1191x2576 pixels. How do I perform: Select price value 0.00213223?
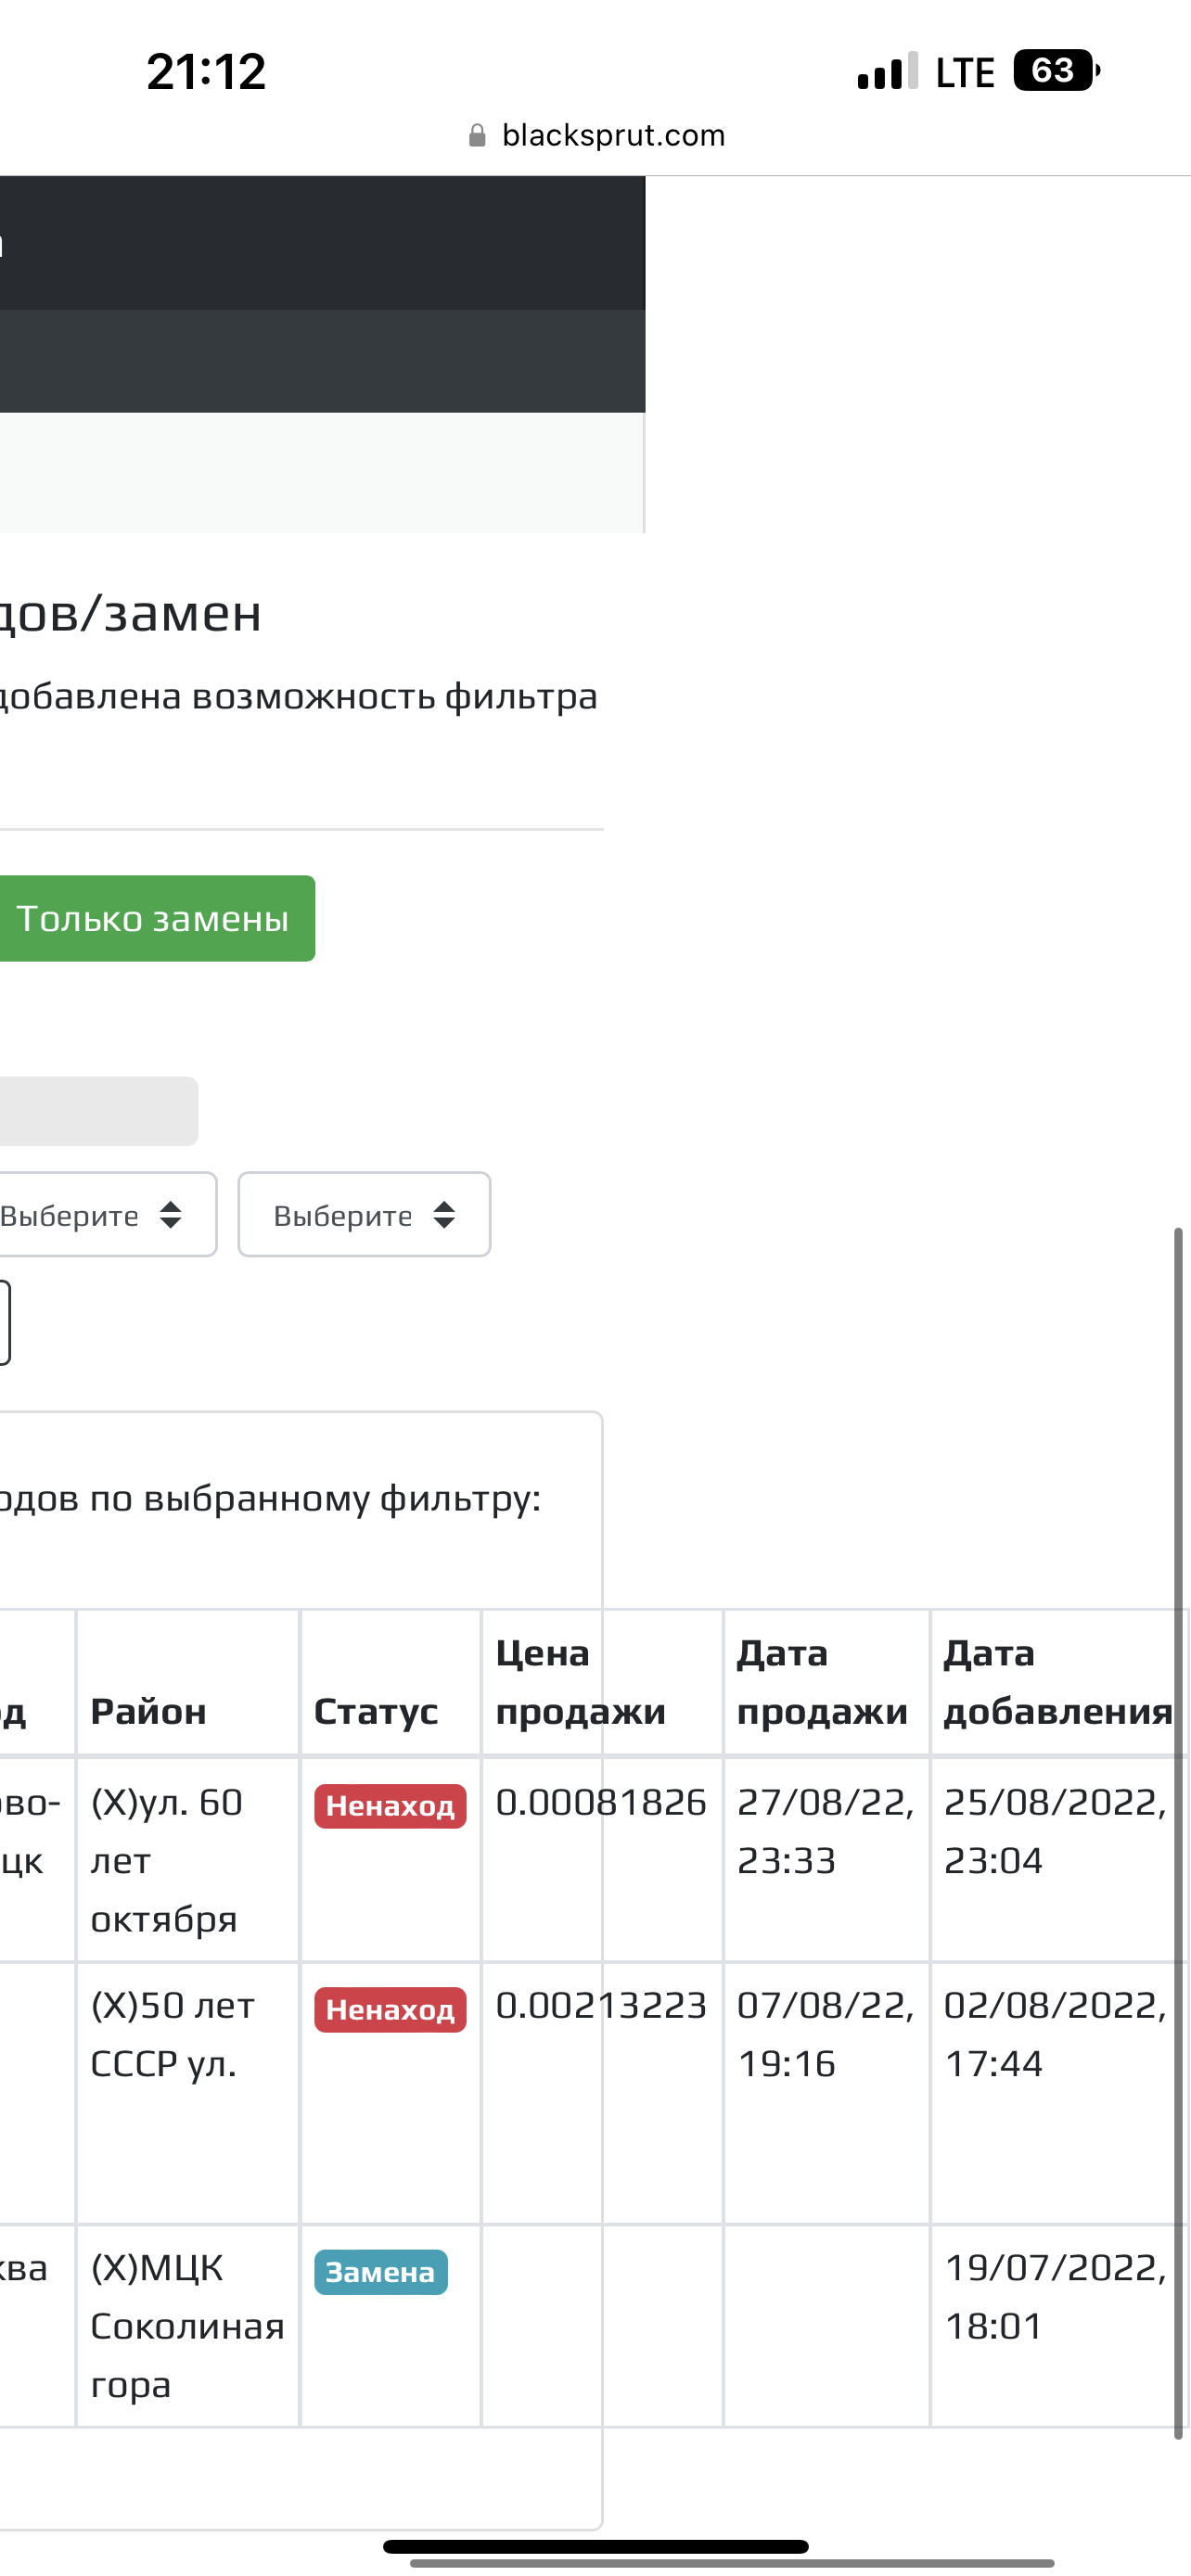(601, 2005)
